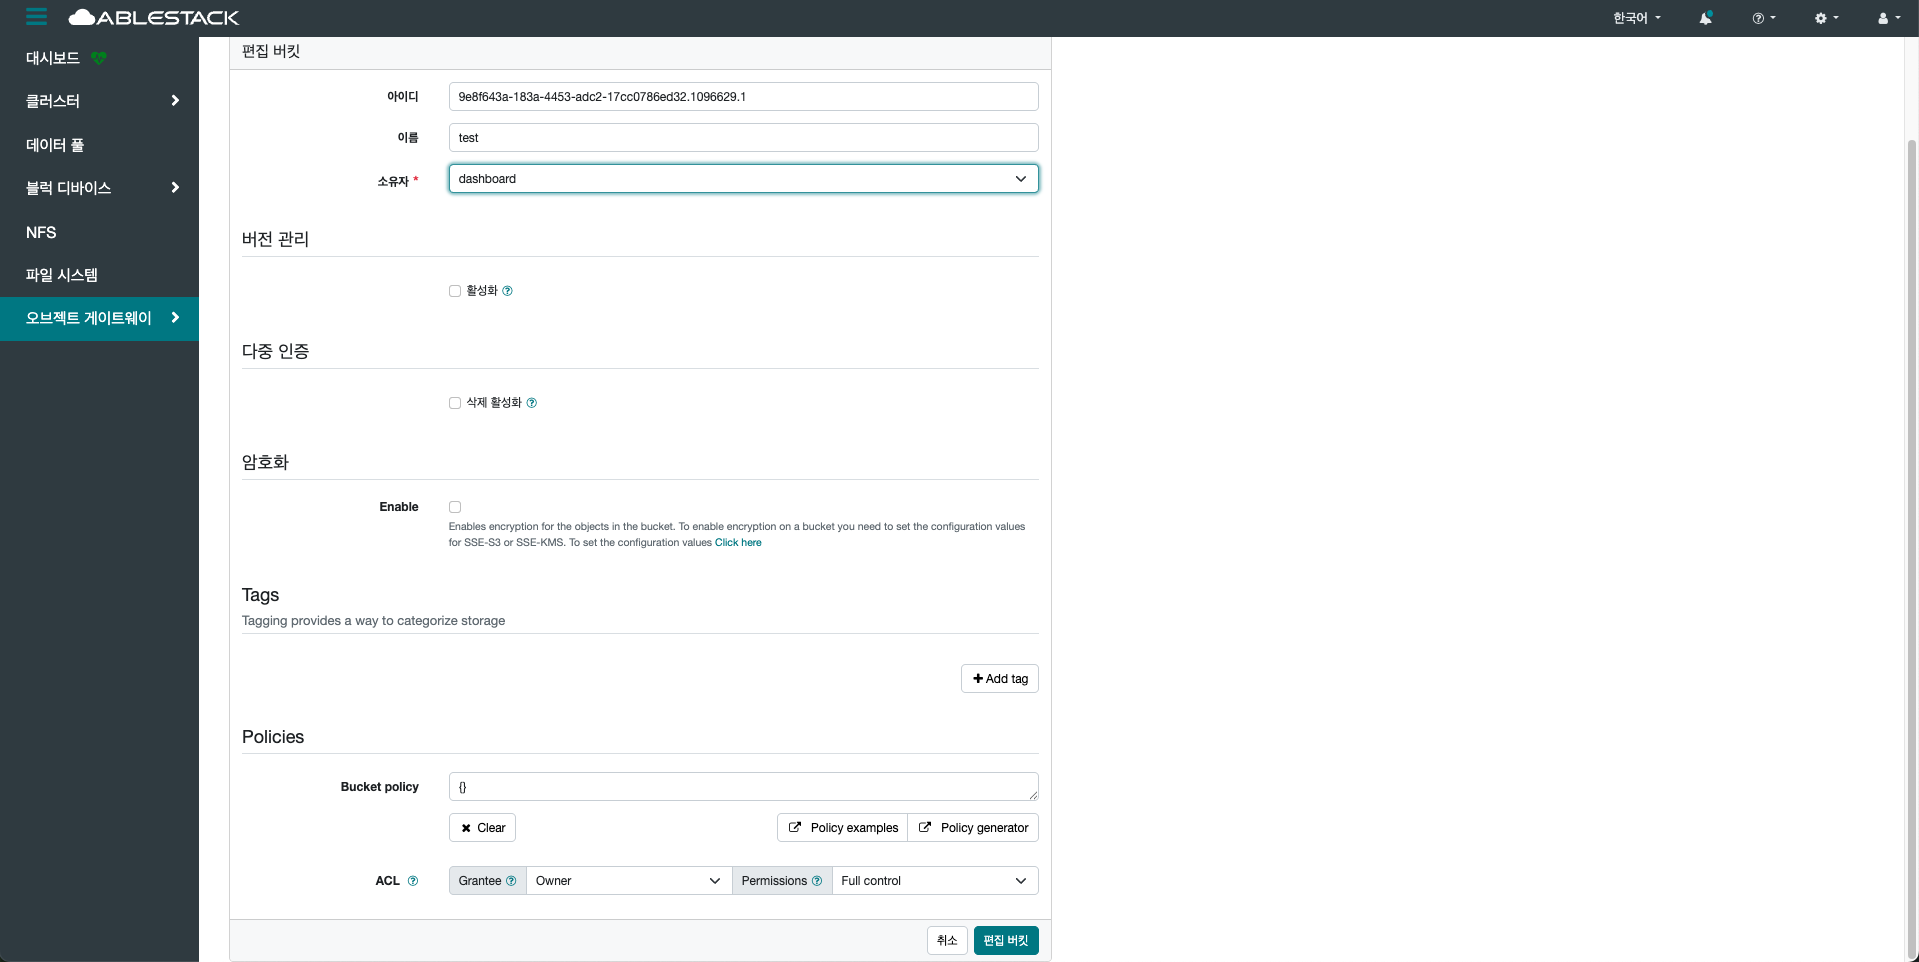The width and height of the screenshot is (1919, 962).
Task: Open the 소유자 owner dropdown
Action: (x=743, y=179)
